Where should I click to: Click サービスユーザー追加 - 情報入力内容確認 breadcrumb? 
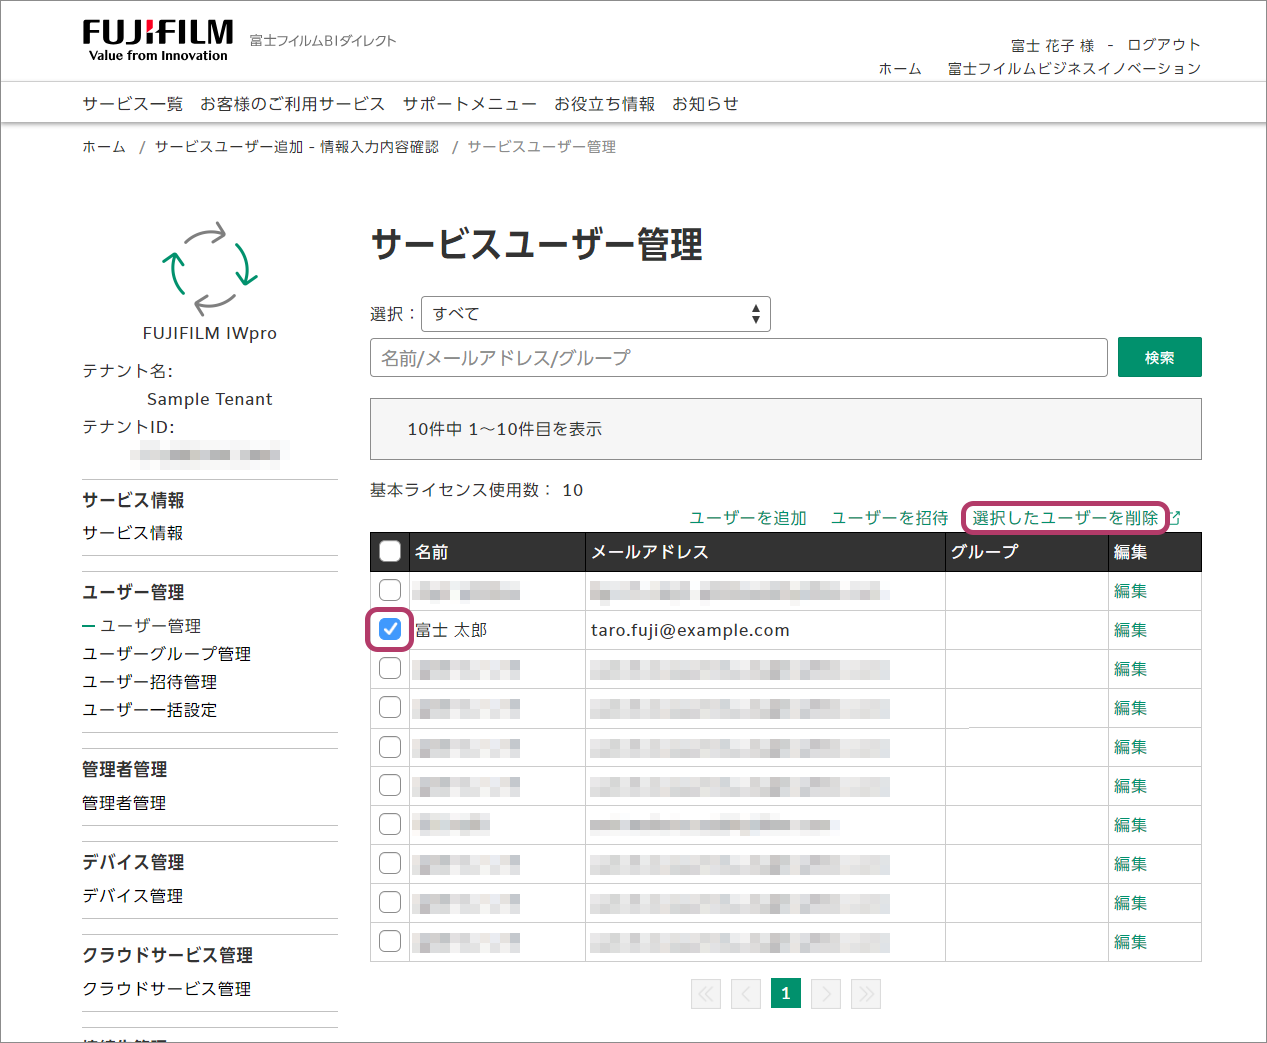pos(297,147)
